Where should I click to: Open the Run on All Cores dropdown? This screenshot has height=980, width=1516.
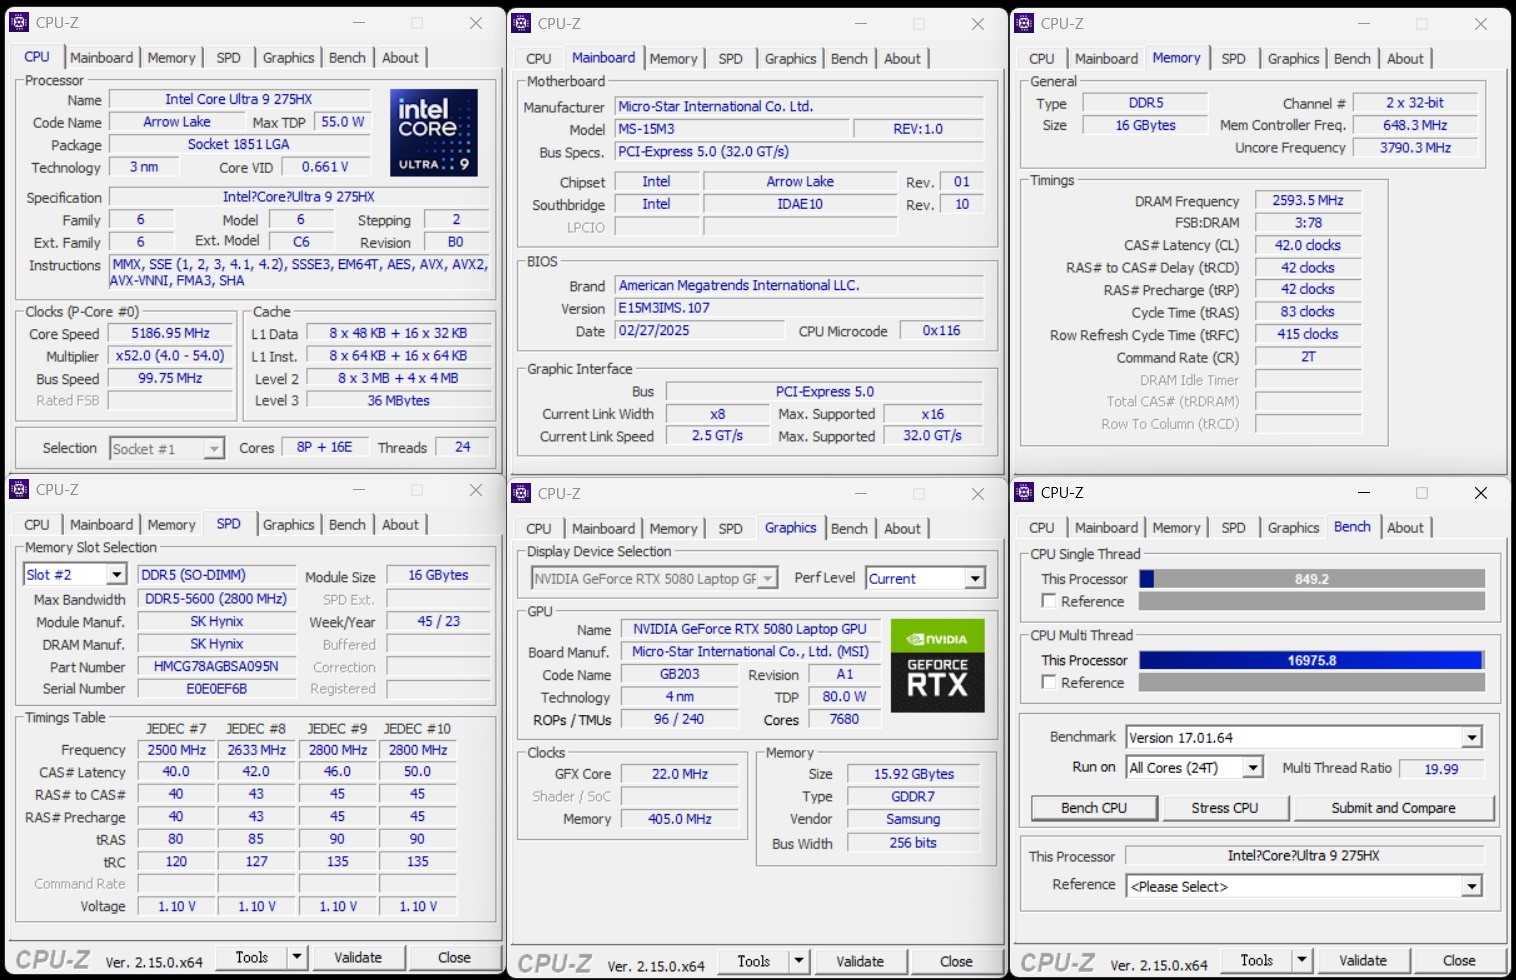(x=1253, y=768)
